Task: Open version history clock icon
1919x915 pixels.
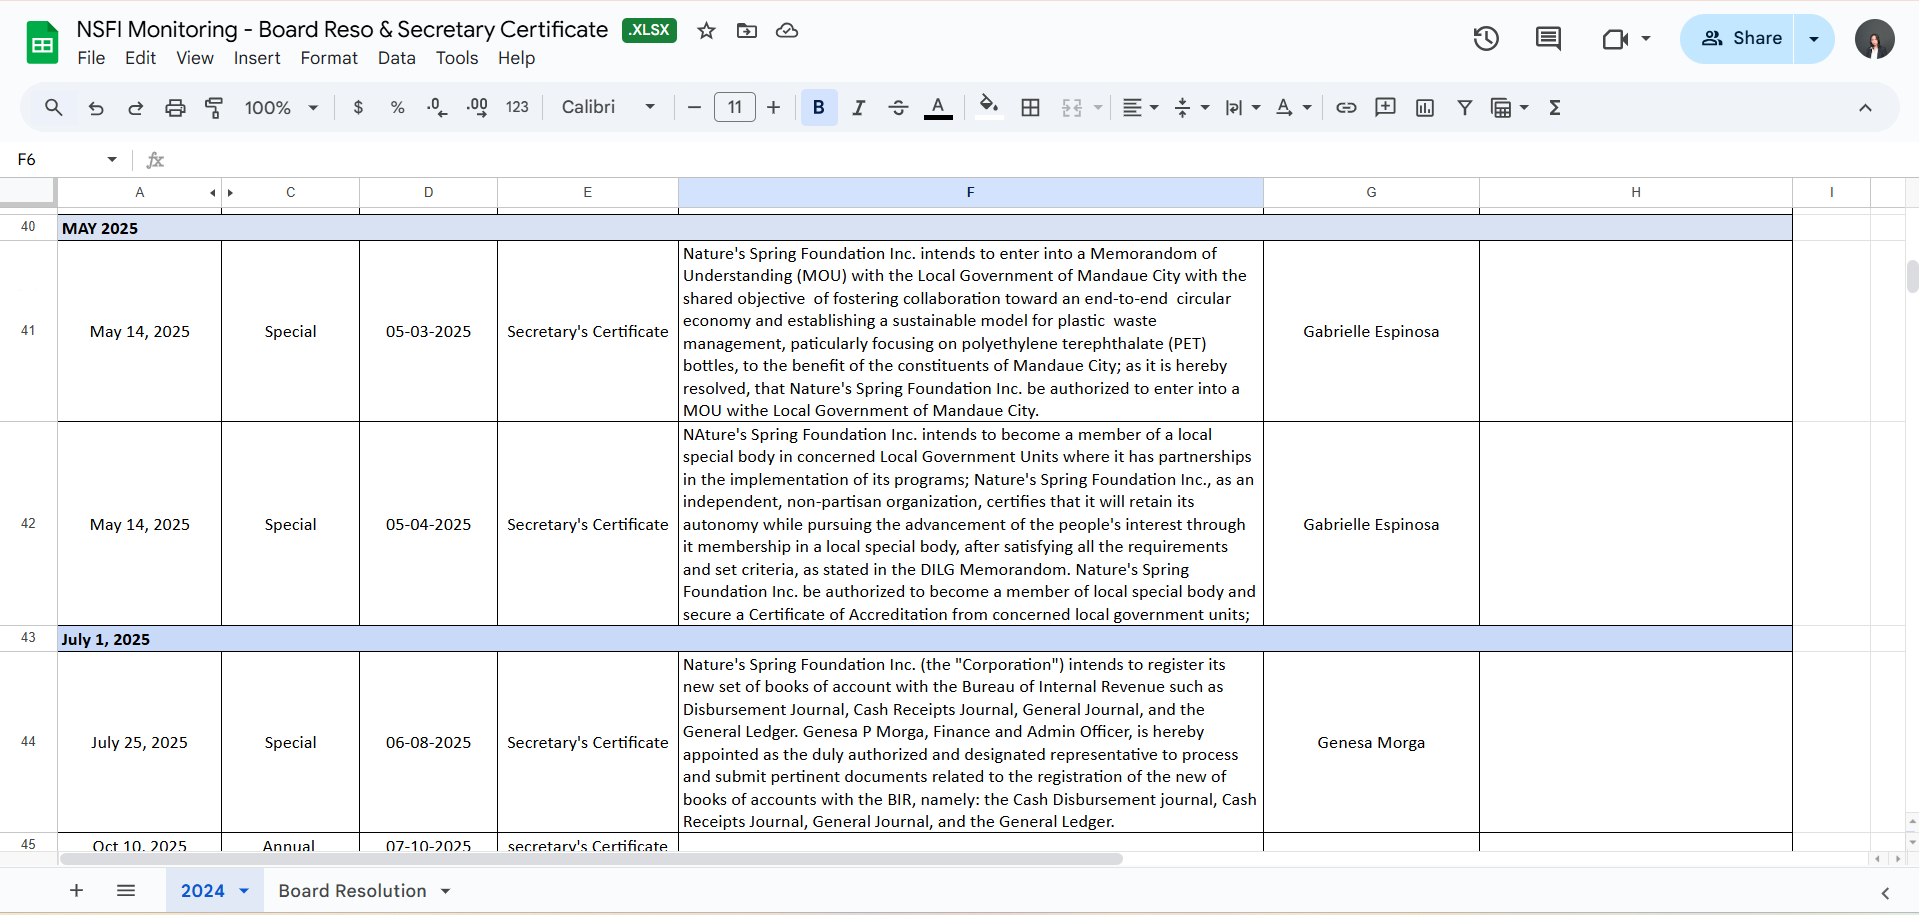Action: (x=1486, y=39)
